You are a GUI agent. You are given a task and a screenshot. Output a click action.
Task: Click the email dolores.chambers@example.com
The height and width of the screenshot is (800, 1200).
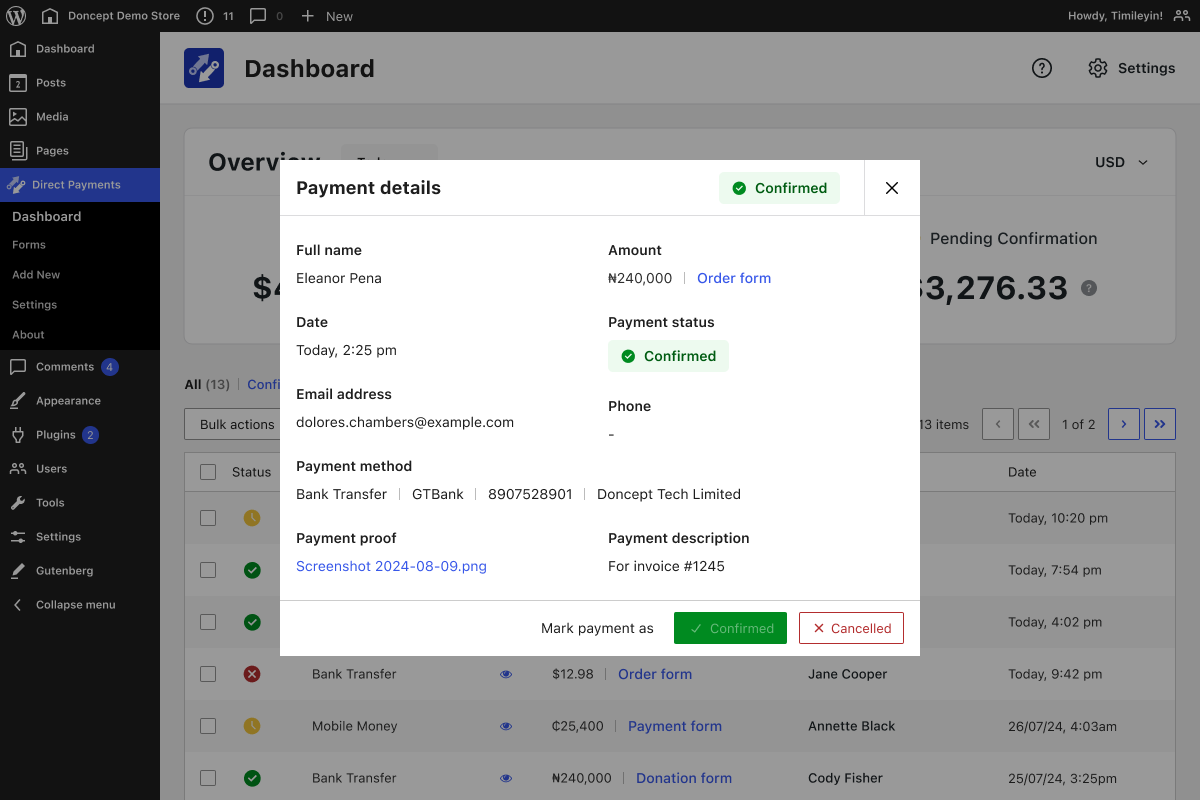click(x=405, y=422)
